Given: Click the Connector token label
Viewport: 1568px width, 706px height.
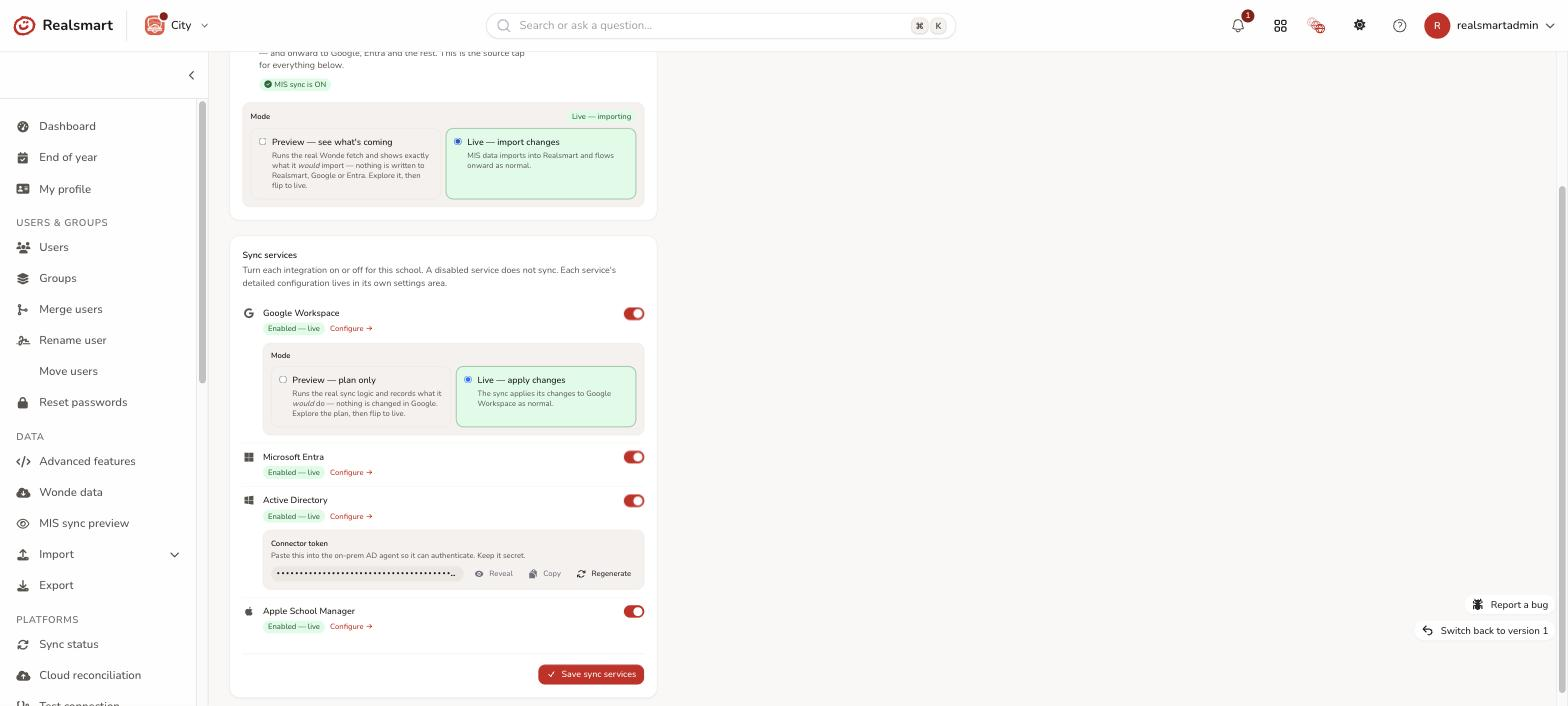Looking at the screenshot, I should (x=299, y=544).
